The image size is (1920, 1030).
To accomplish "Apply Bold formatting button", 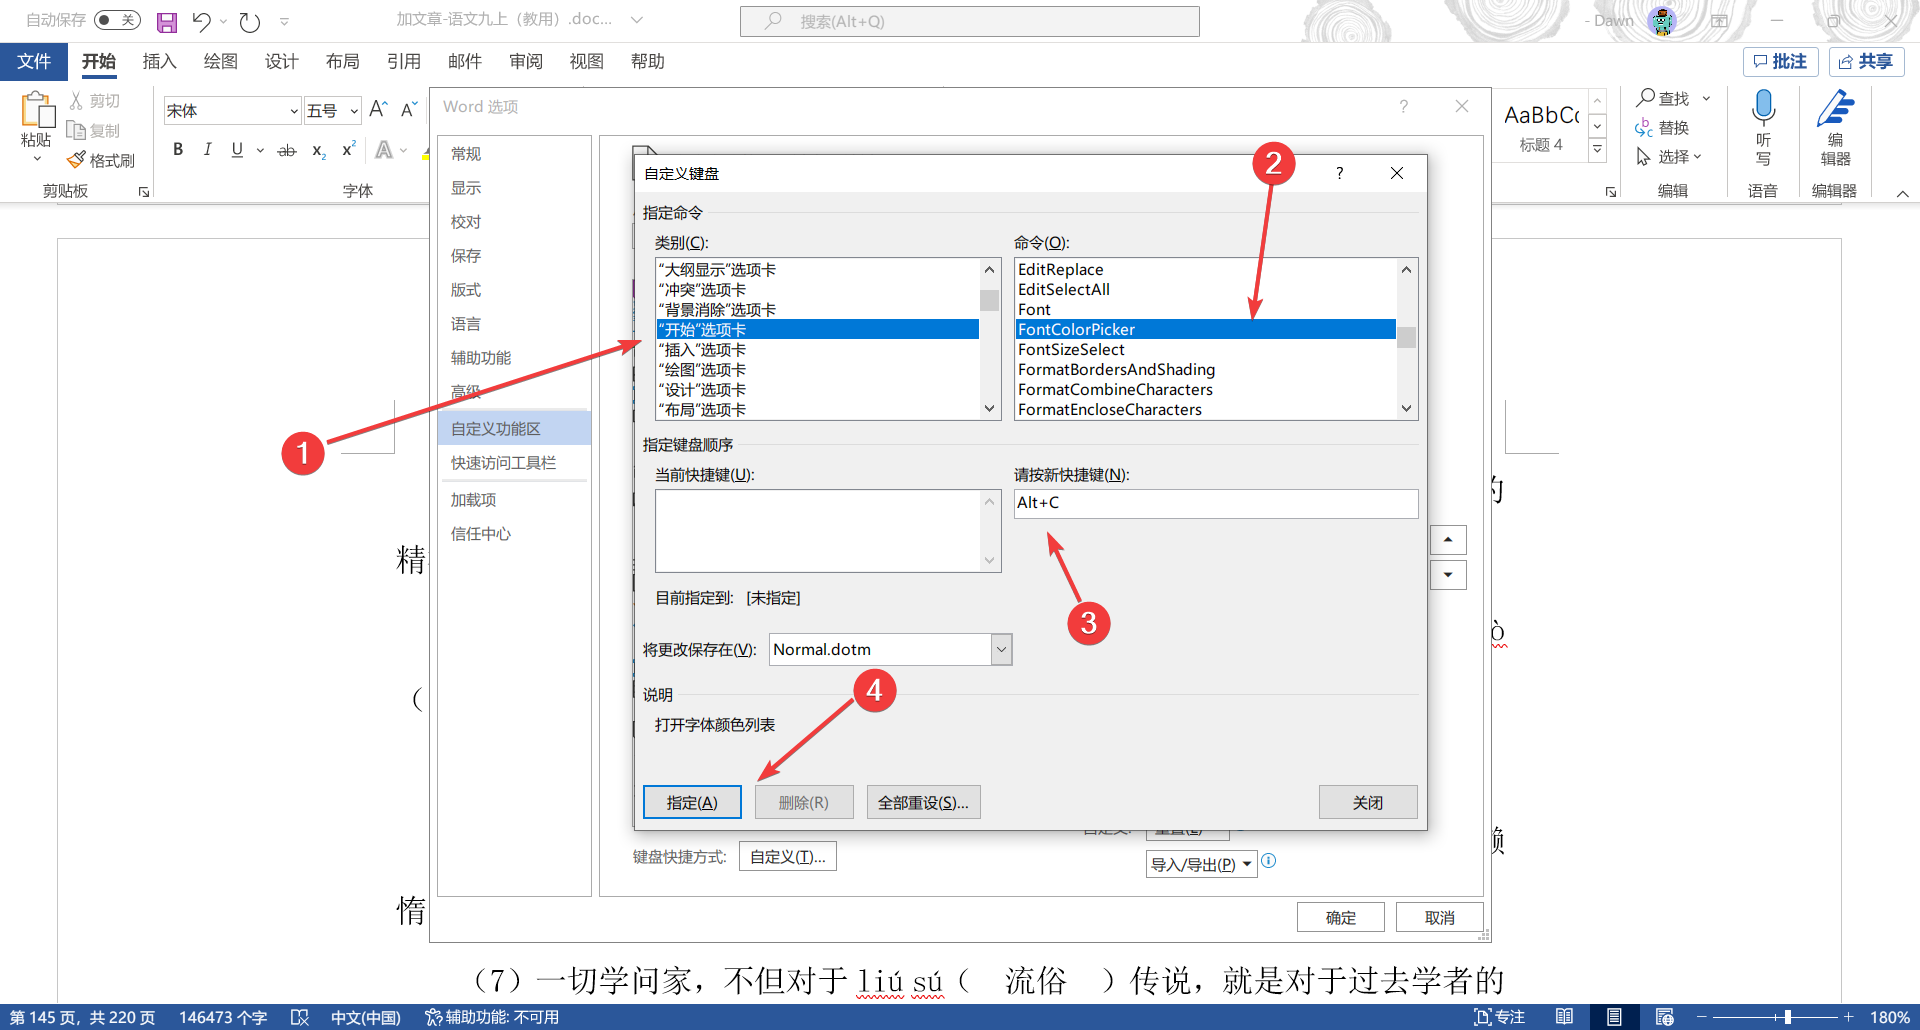I will [178, 150].
